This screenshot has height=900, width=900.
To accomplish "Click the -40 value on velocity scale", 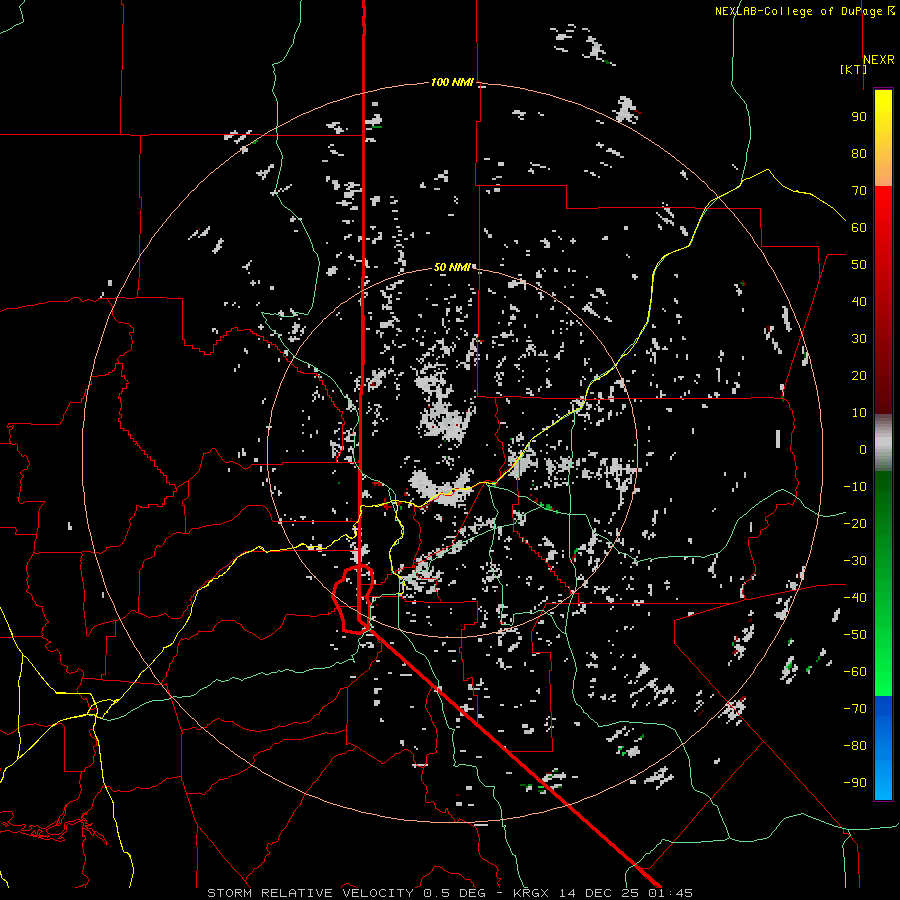I will (855, 598).
